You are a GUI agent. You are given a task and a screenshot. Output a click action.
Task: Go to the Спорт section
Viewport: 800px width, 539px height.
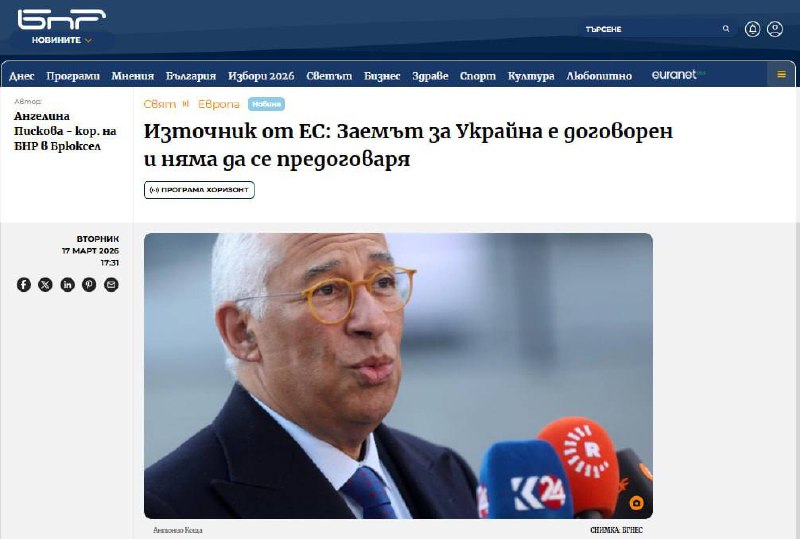click(478, 76)
